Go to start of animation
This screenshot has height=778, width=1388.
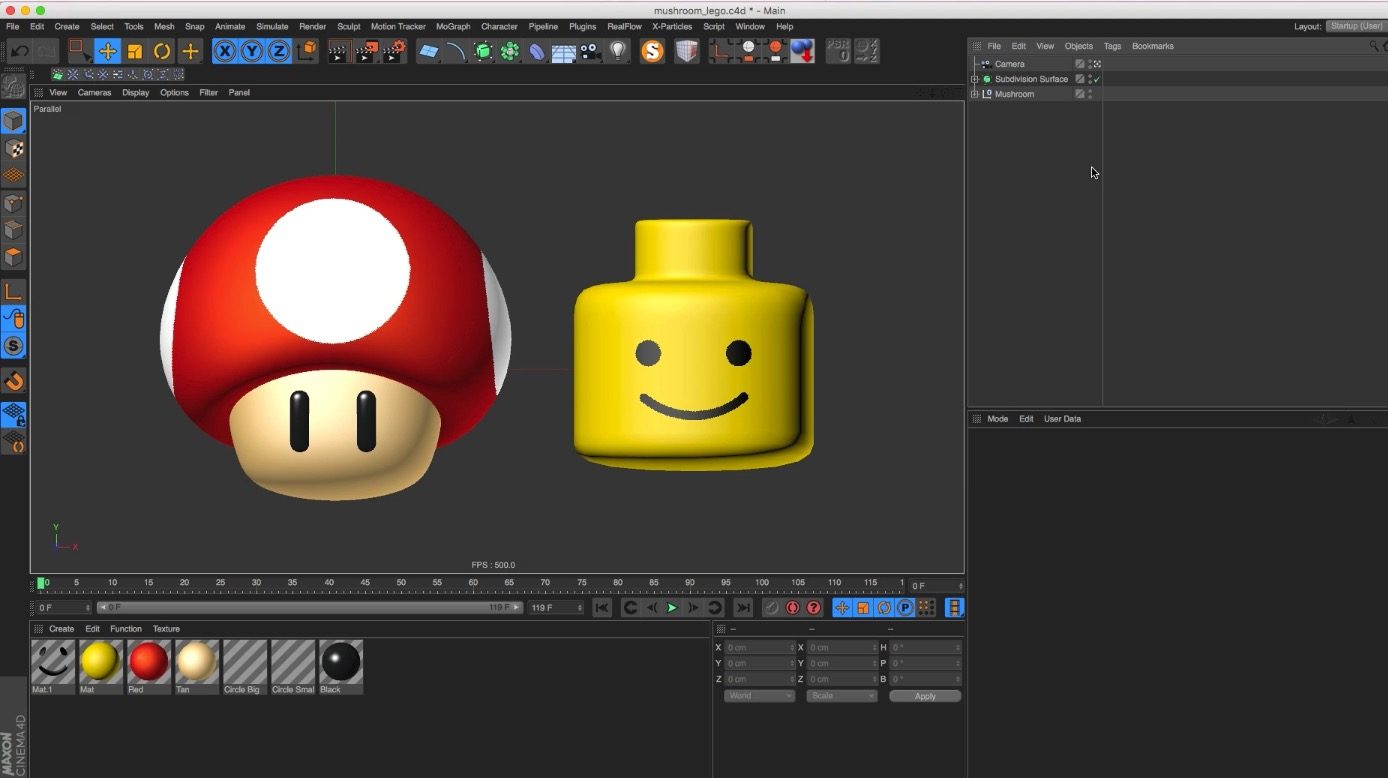click(602, 608)
